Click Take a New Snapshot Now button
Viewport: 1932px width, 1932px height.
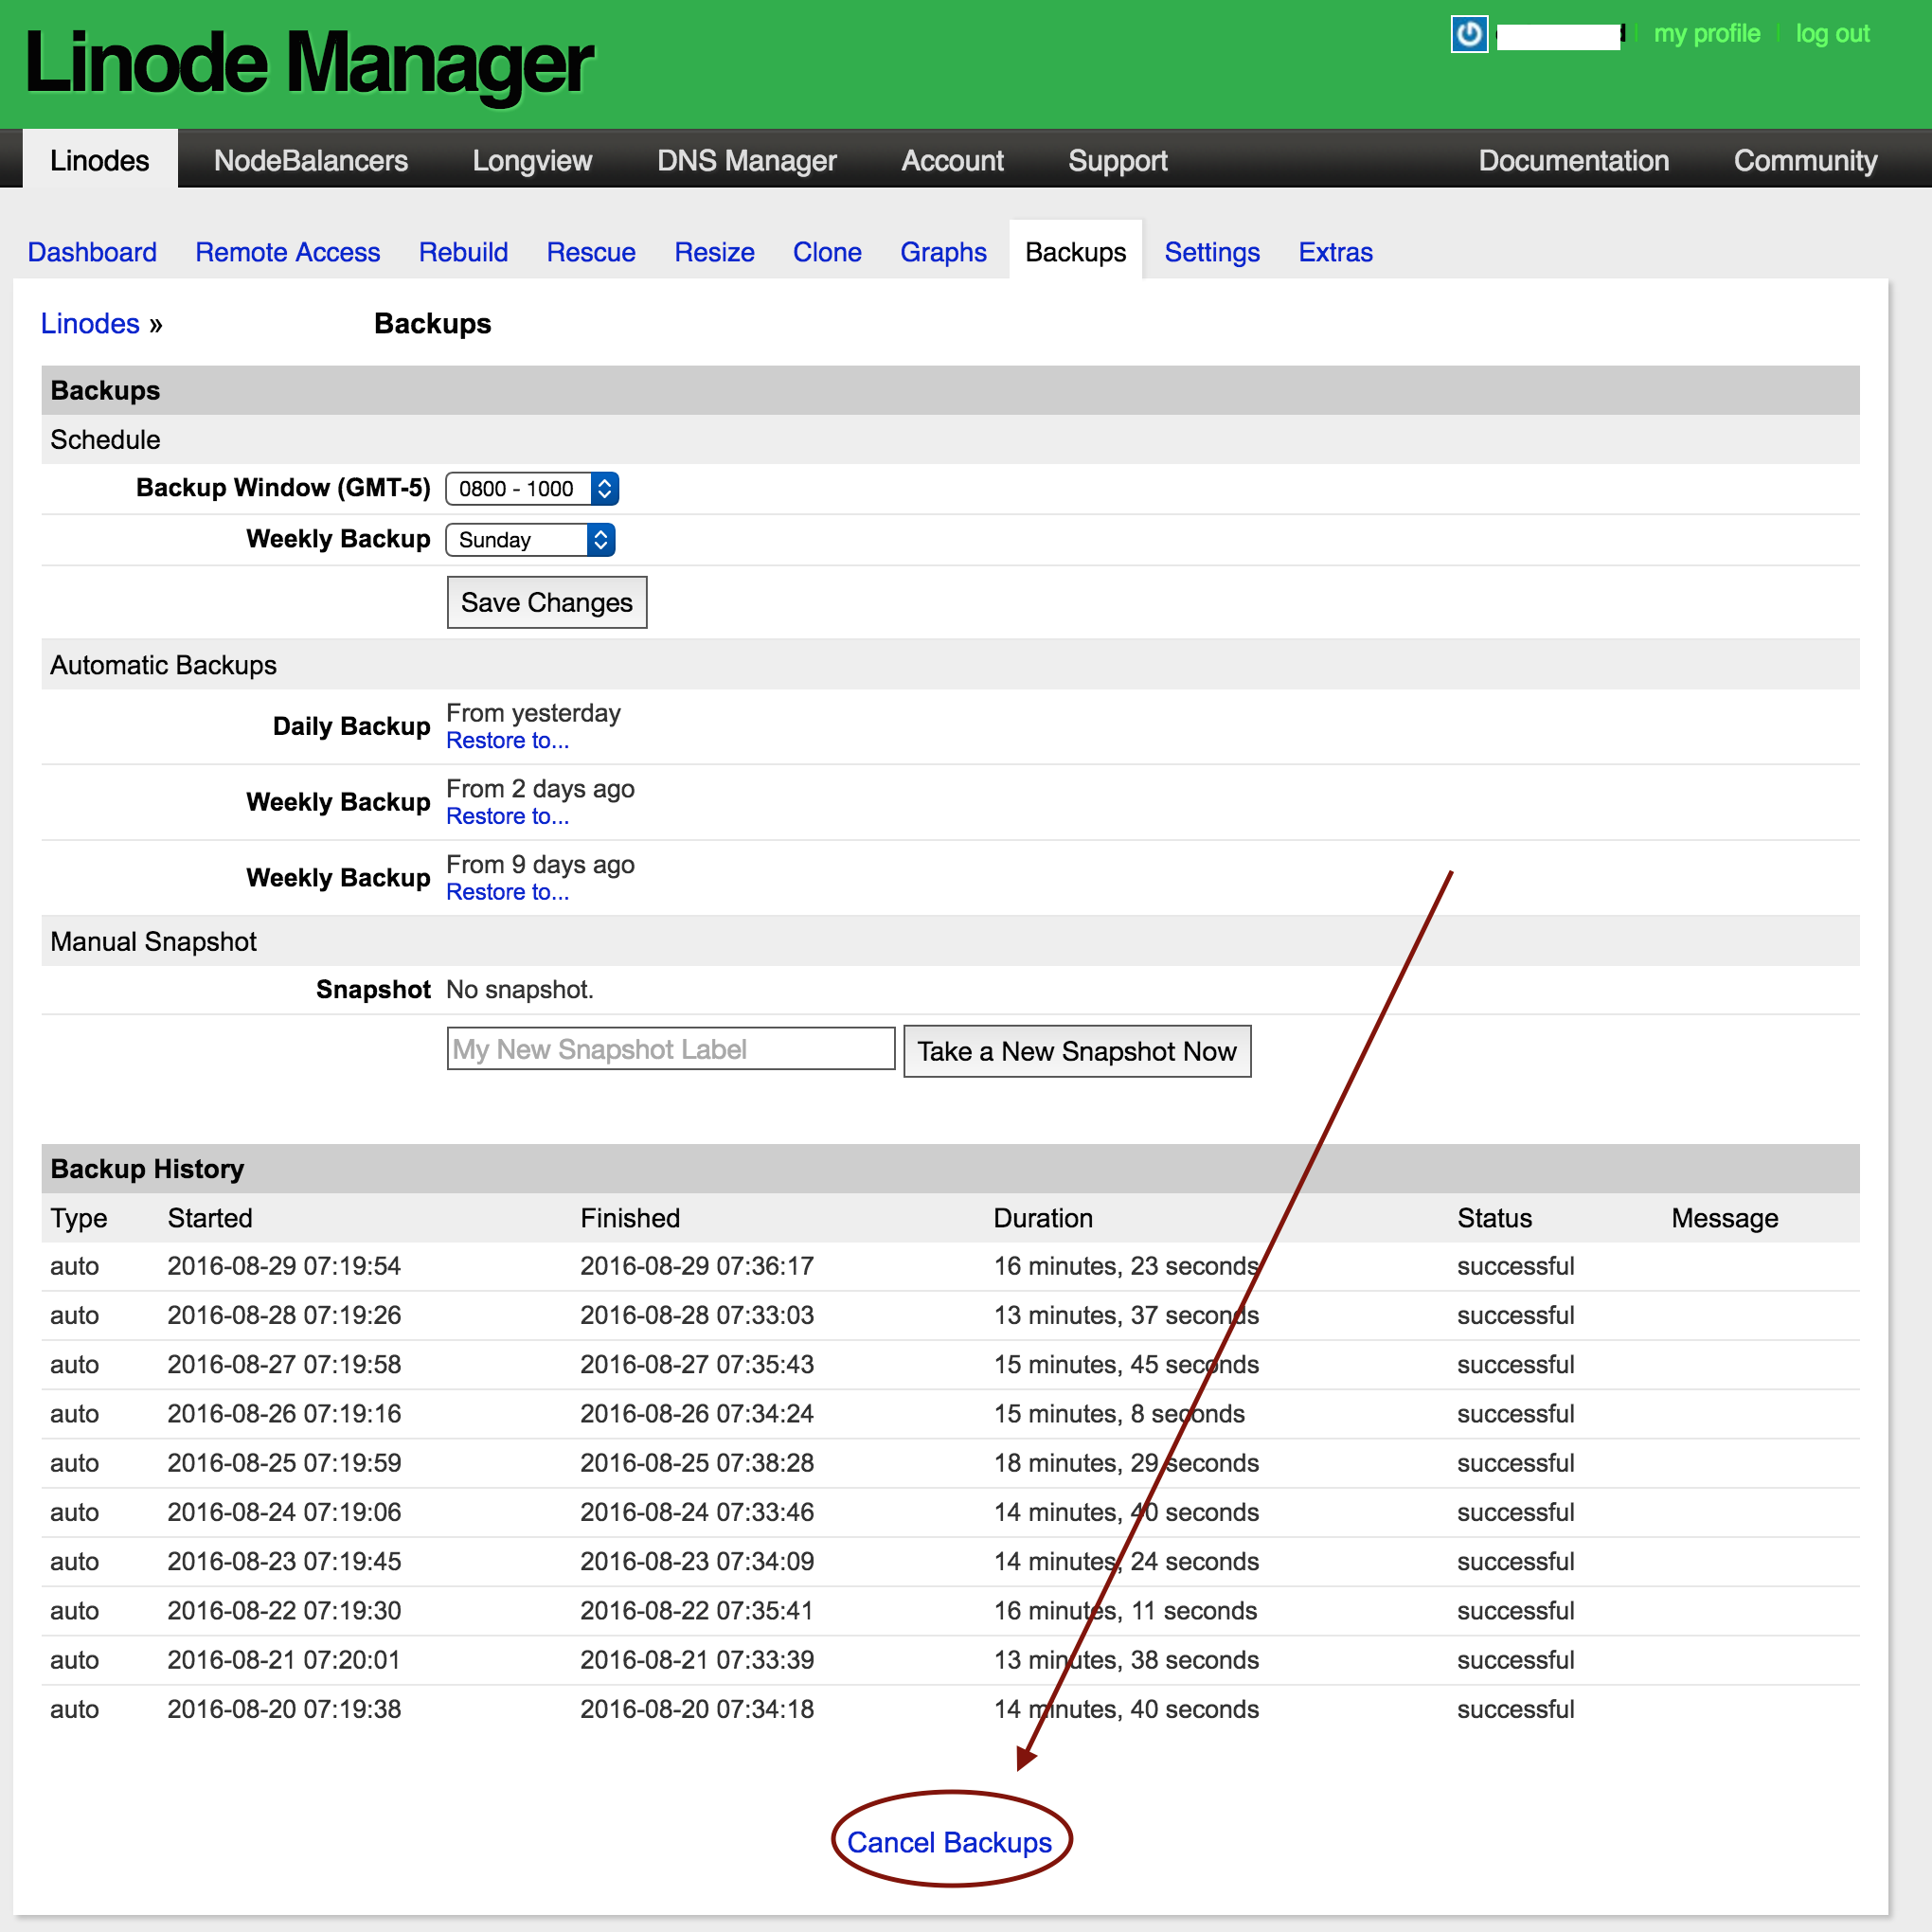tap(1077, 1051)
